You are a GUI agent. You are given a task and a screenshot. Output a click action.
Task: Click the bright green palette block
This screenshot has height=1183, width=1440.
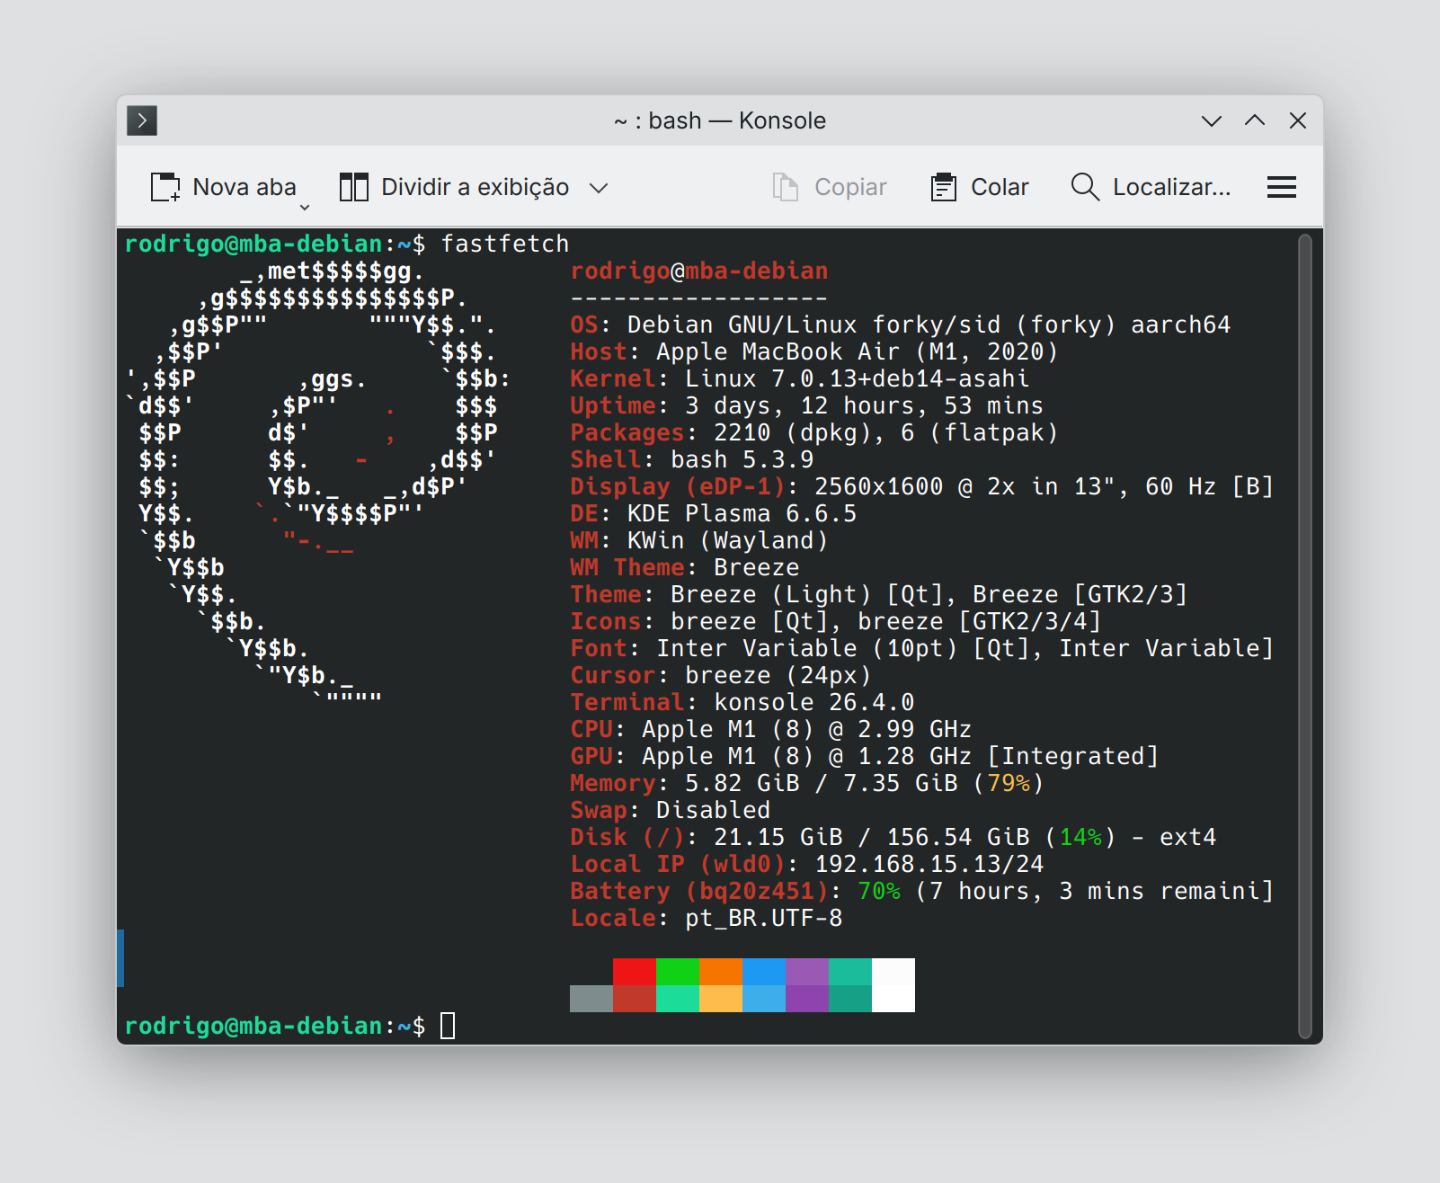point(677,972)
